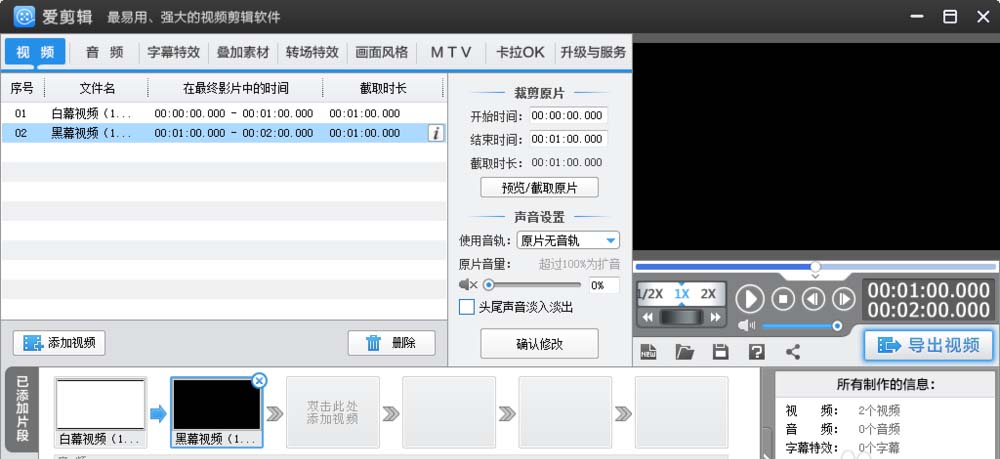The width and height of the screenshot is (1000, 459).
Task: Open 转场特效 tab
Action: pyautogui.click(x=312, y=52)
